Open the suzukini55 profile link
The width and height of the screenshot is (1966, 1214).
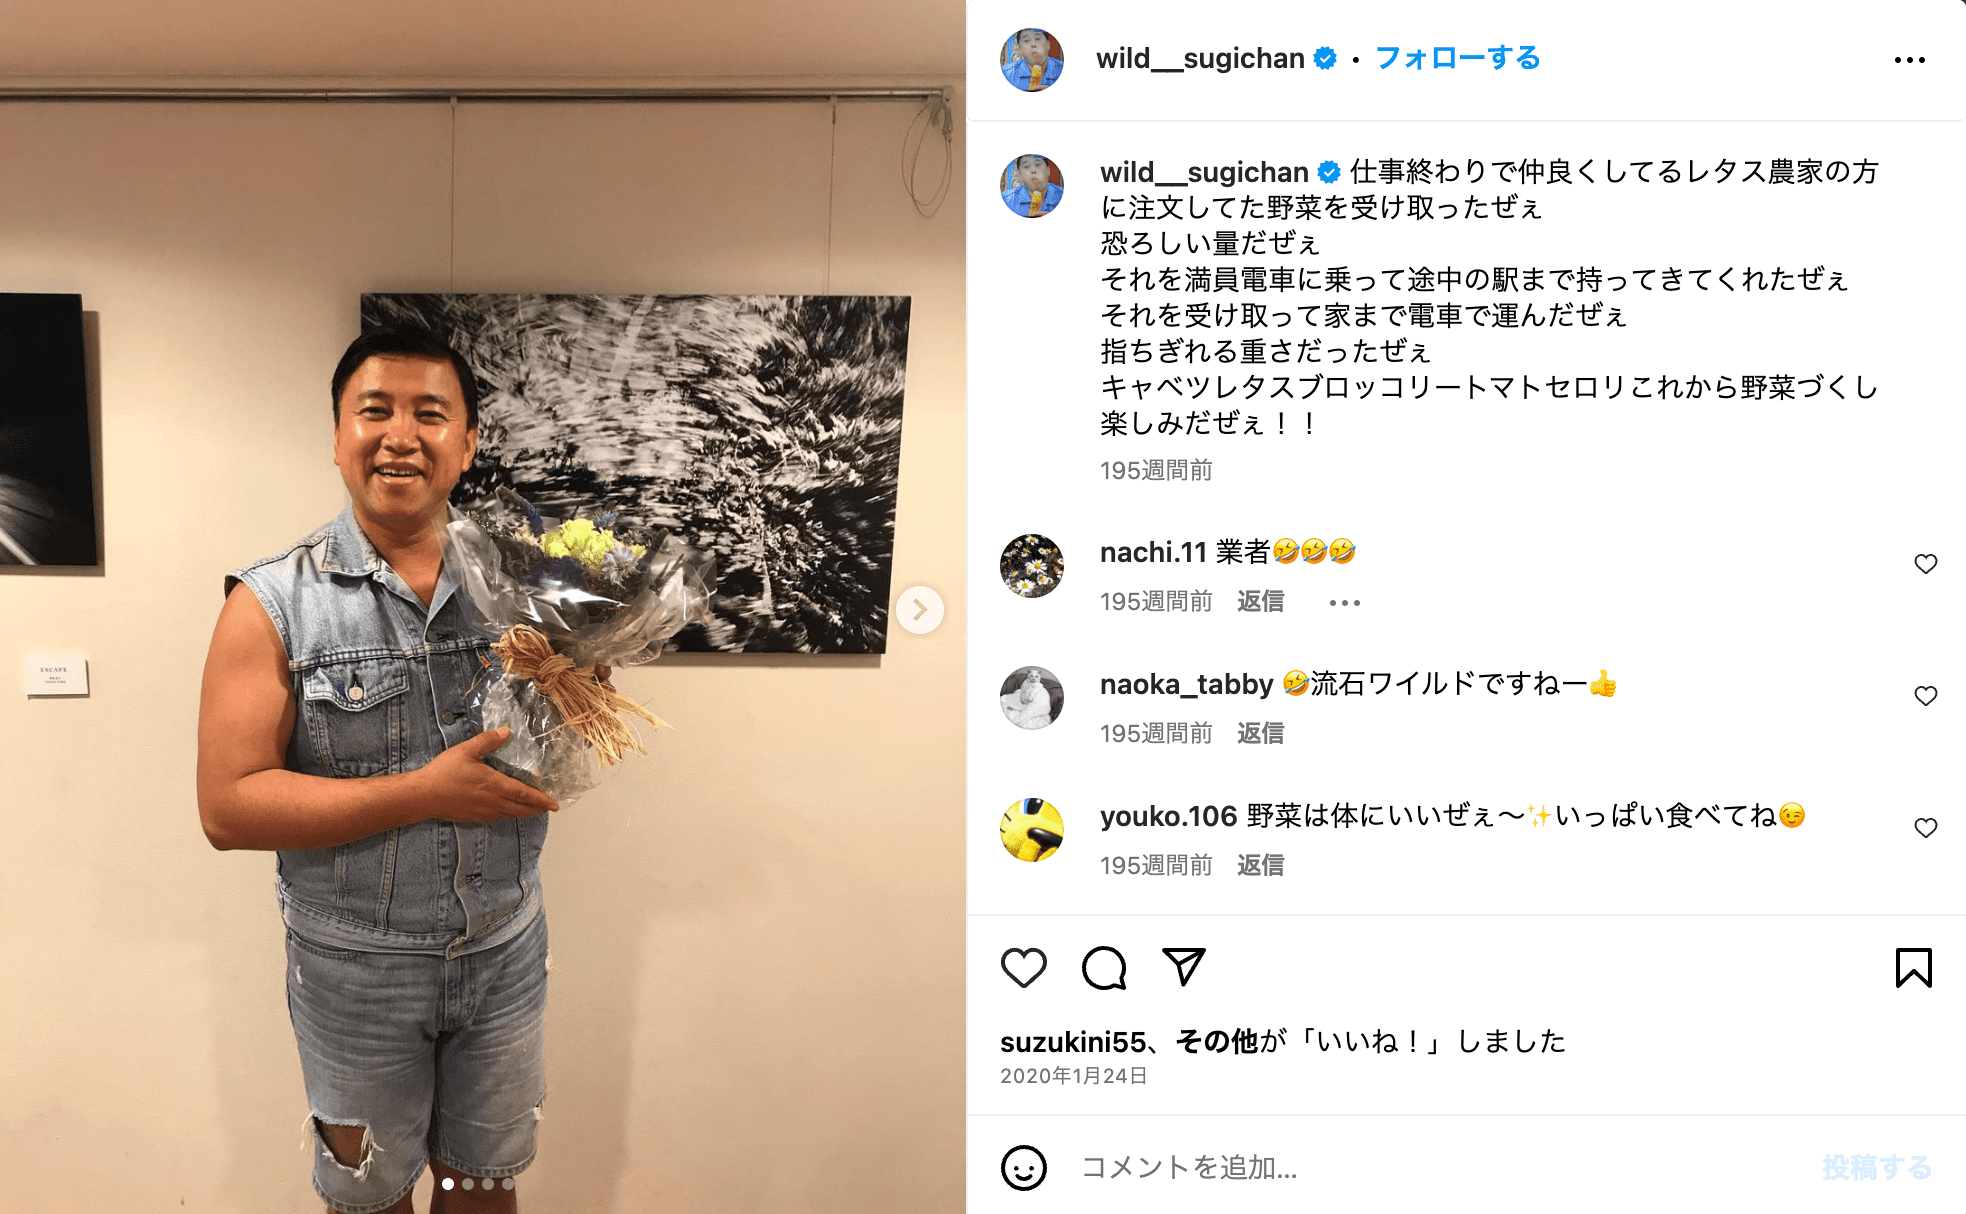tap(1073, 1042)
